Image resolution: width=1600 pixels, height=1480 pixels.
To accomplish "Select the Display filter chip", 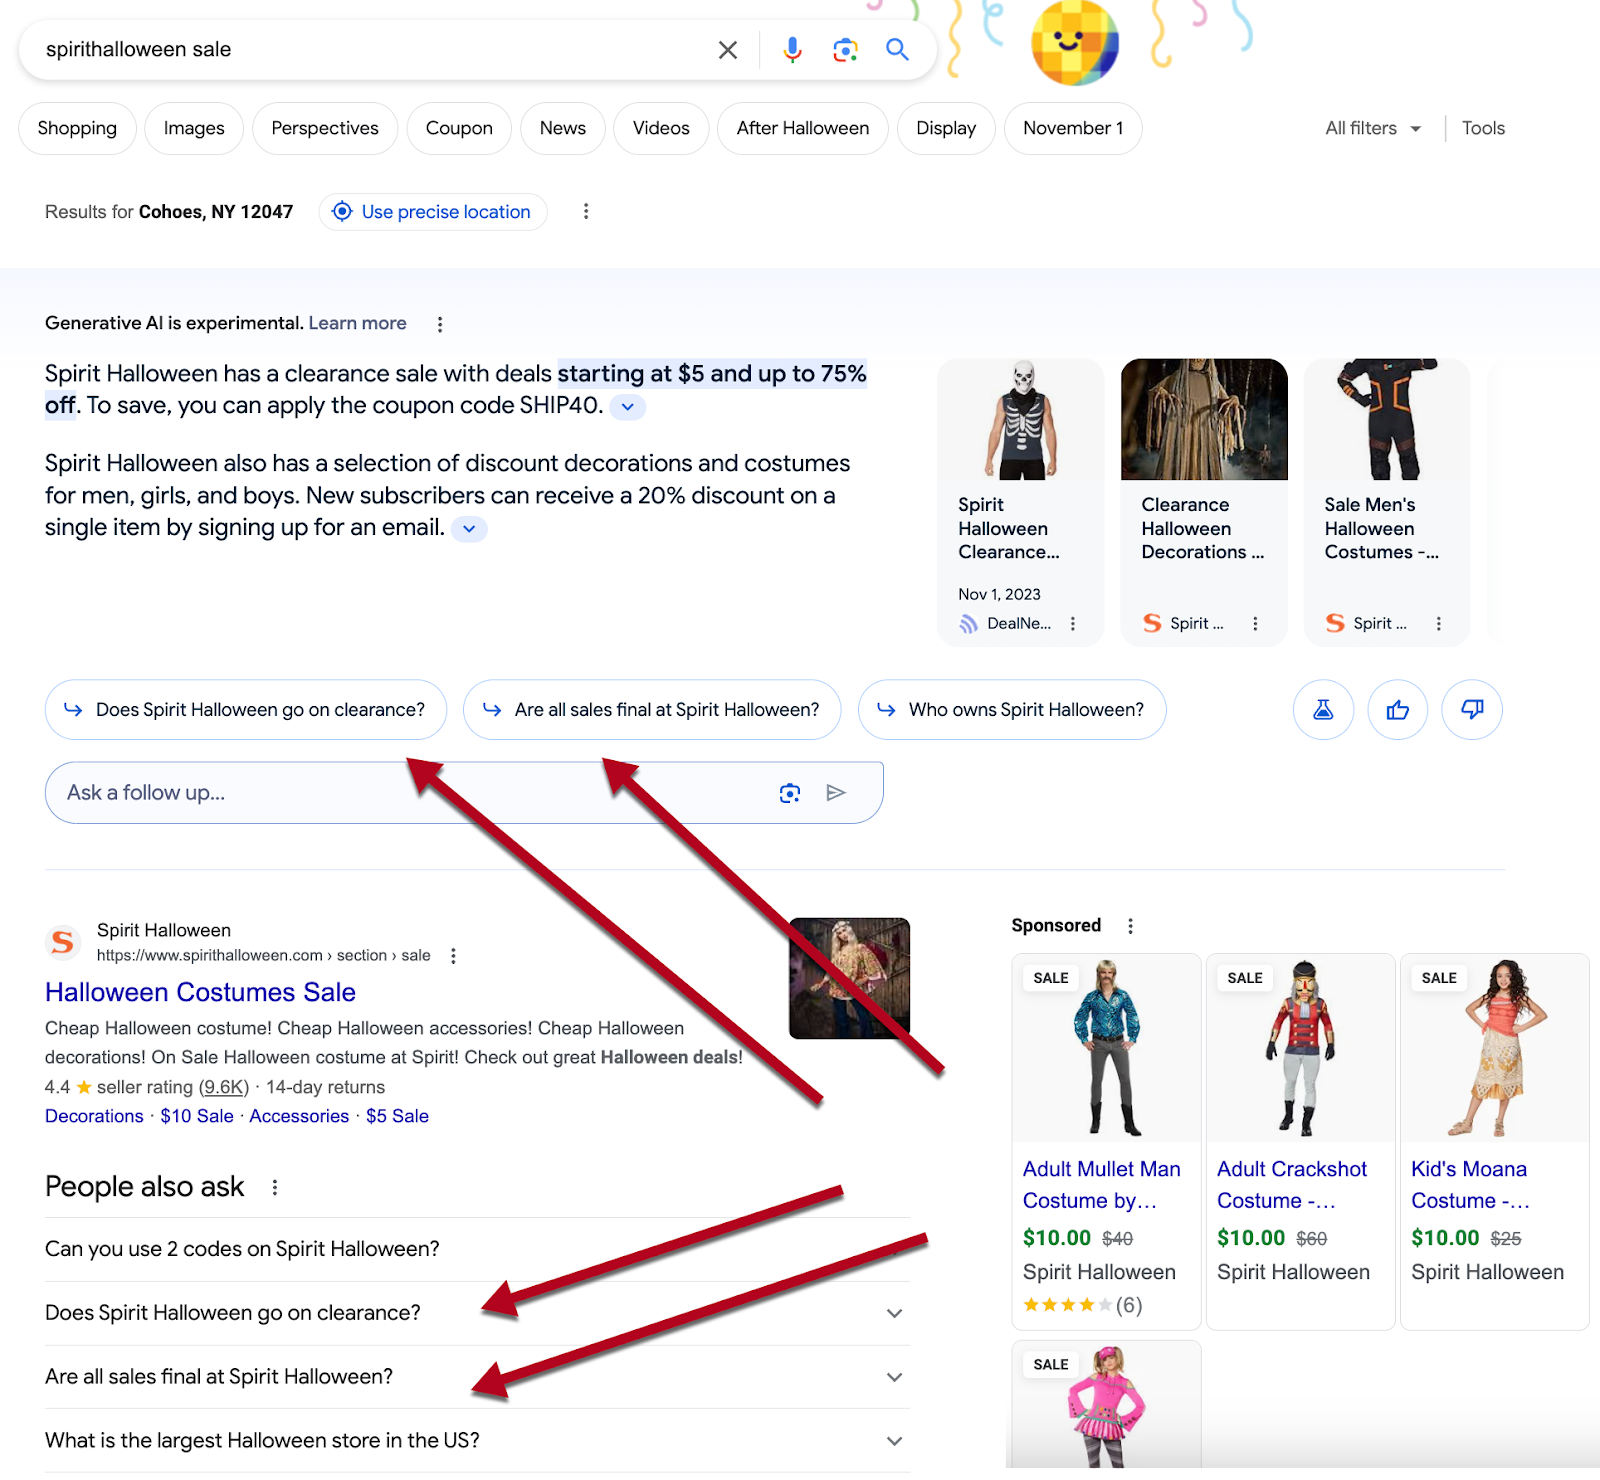I will click(x=946, y=128).
